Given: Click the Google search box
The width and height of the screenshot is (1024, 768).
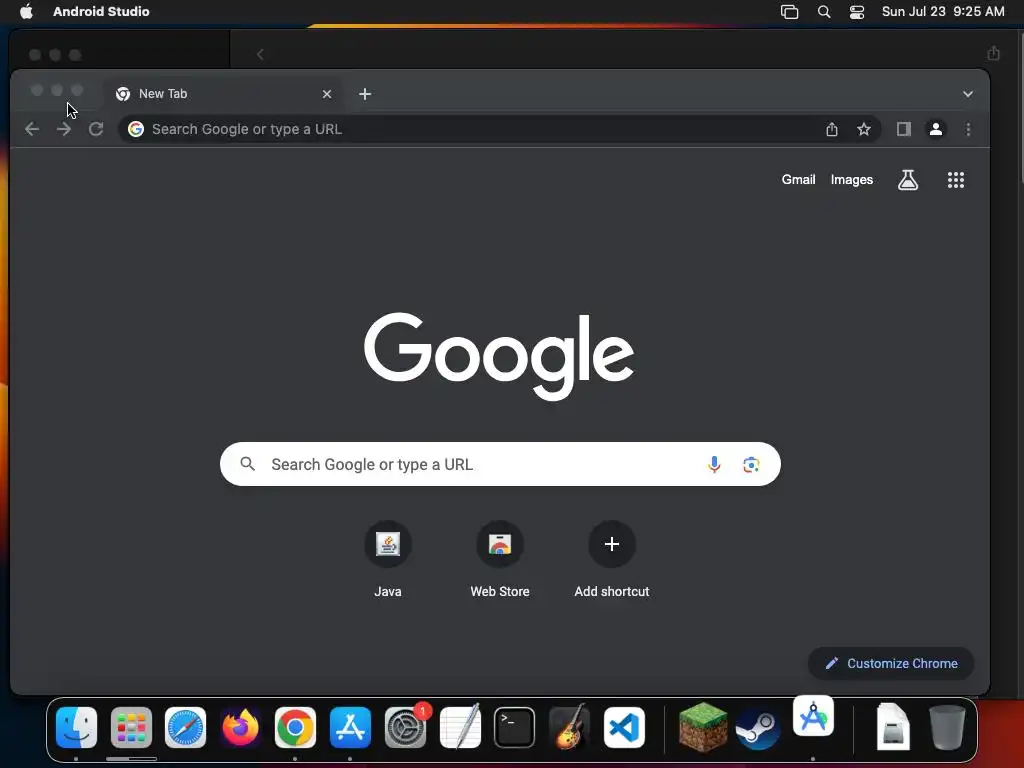Looking at the screenshot, I should pyautogui.click(x=500, y=464).
